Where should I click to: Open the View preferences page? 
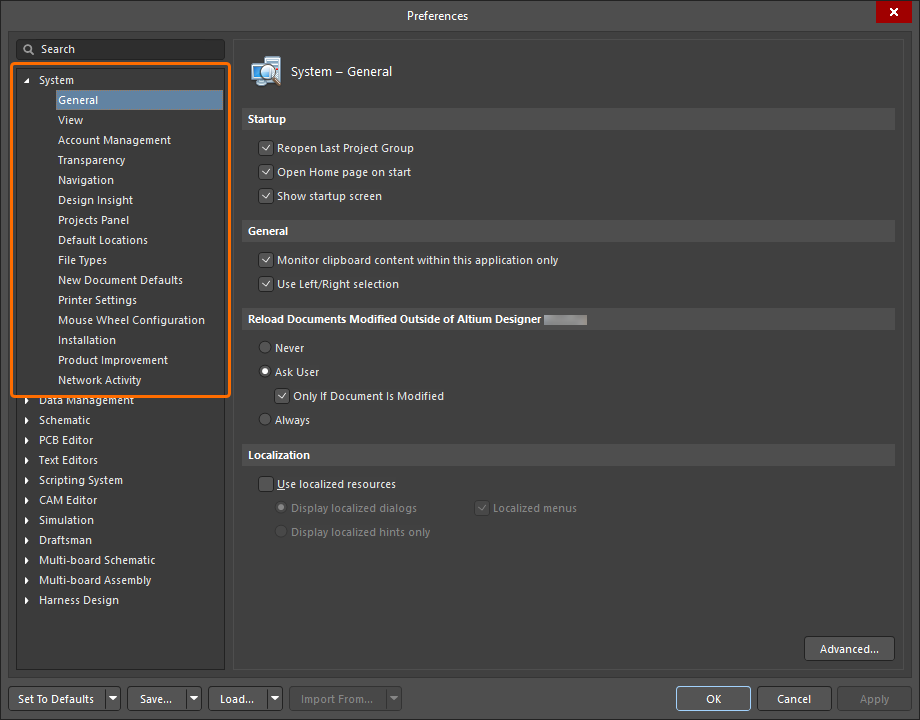pyautogui.click(x=70, y=120)
